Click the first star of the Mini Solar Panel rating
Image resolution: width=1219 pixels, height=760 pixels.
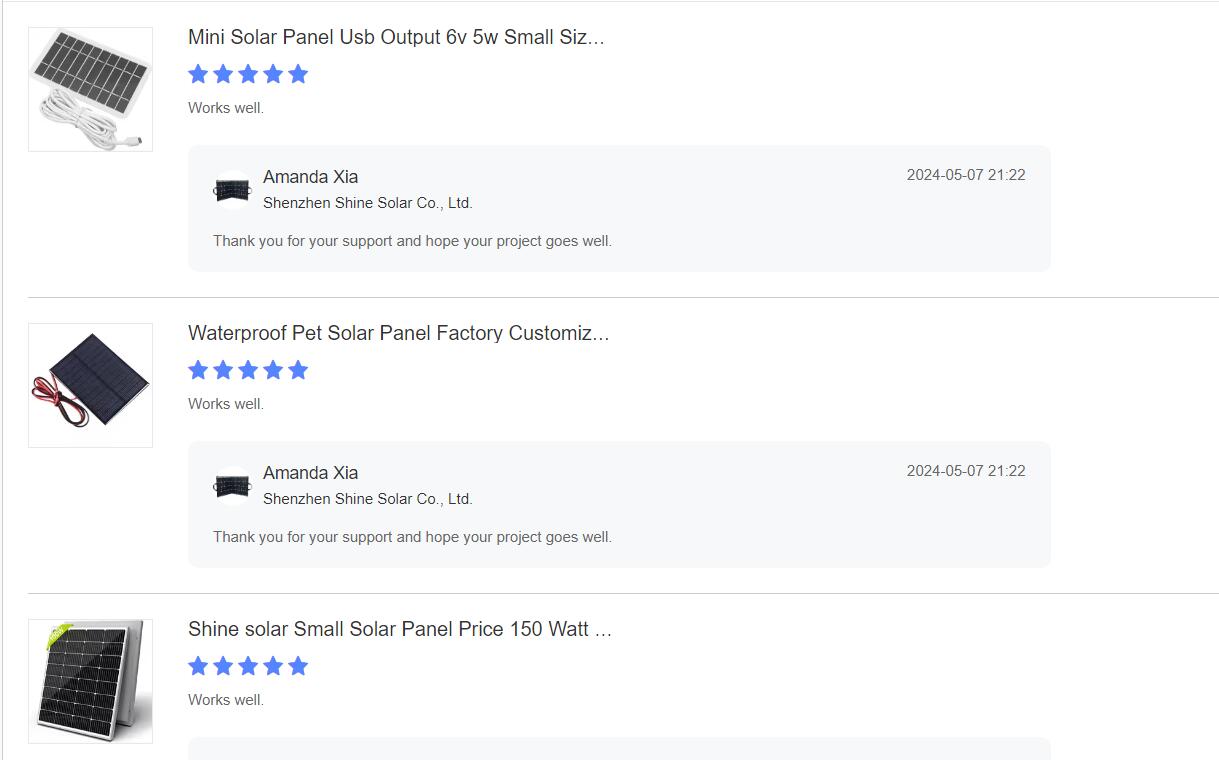198,74
